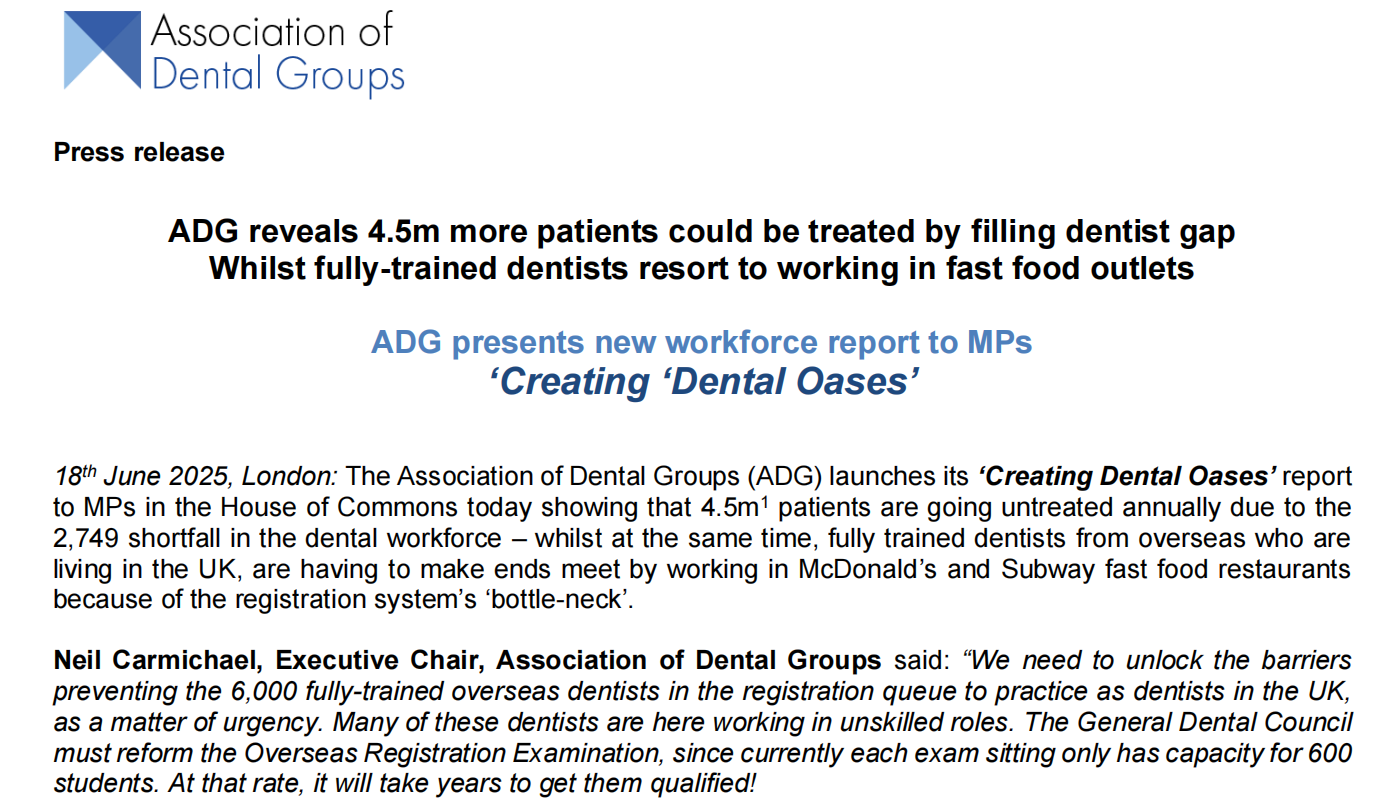Click the date '18th June 2025, London'

[196, 477]
